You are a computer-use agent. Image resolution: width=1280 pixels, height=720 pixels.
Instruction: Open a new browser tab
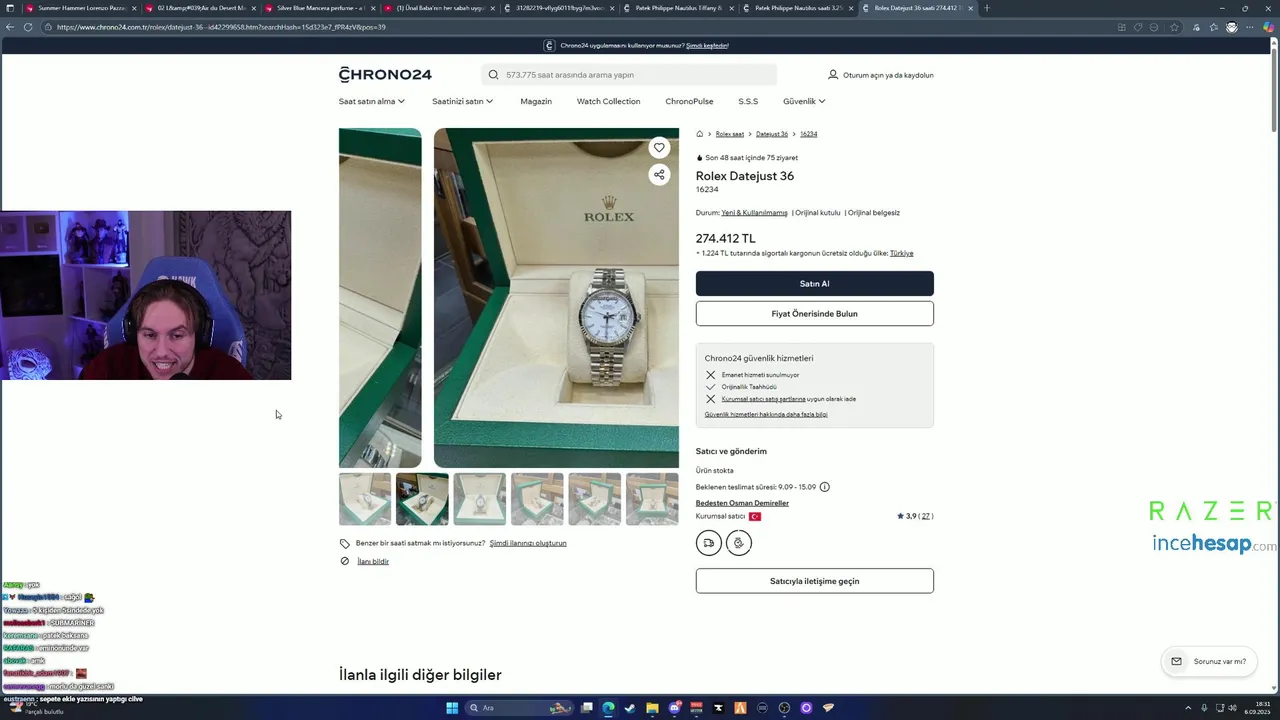987,8
